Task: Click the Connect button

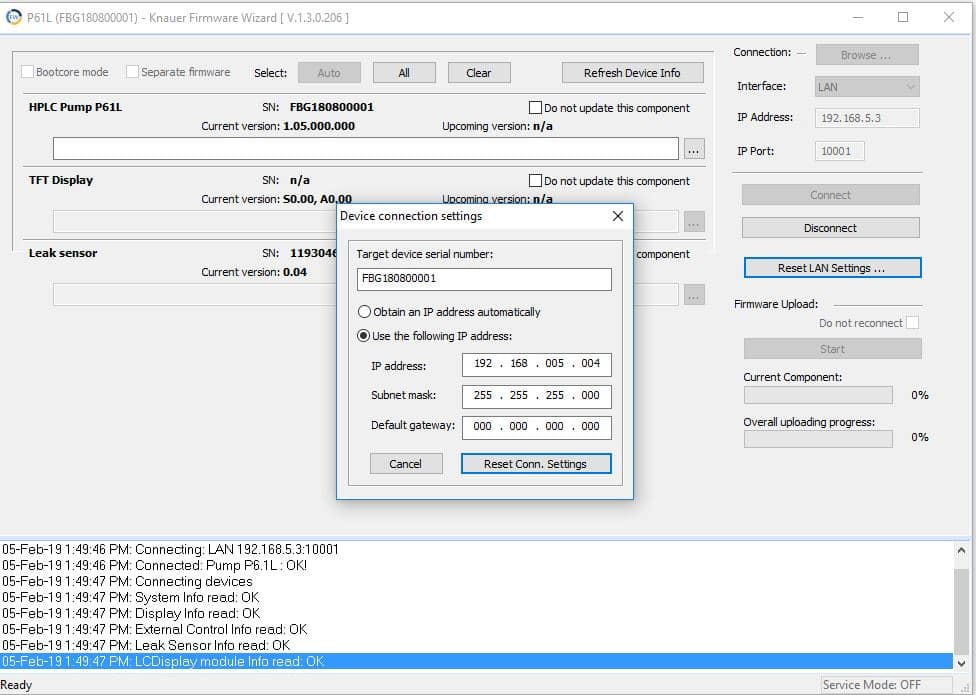Action: 830,195
